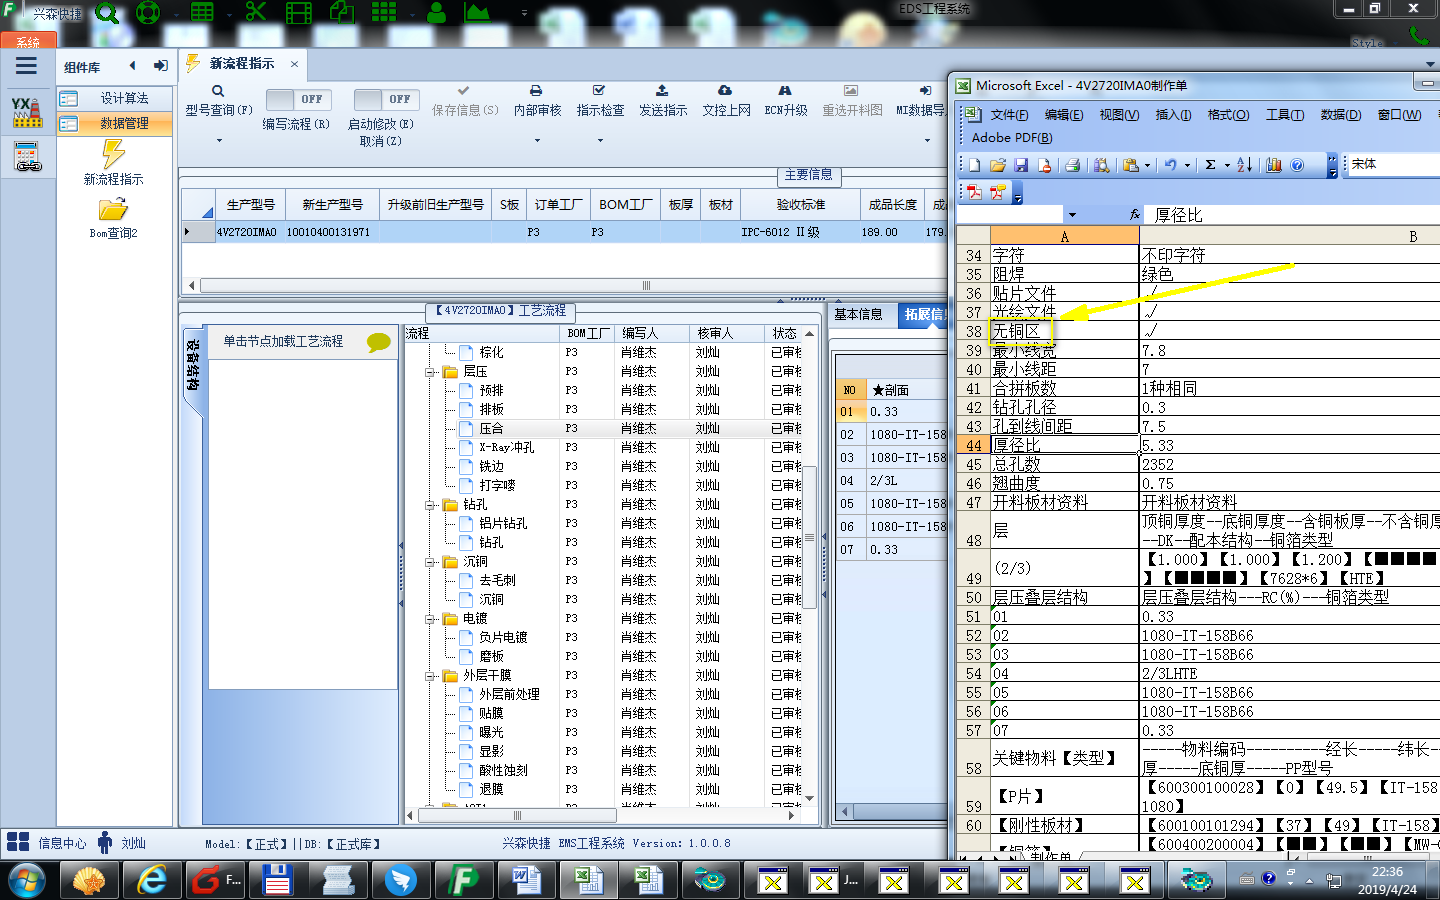Click Excel Print icon
The image size is (1440, 900).
pyautogui.click(x=1072, y=165)
